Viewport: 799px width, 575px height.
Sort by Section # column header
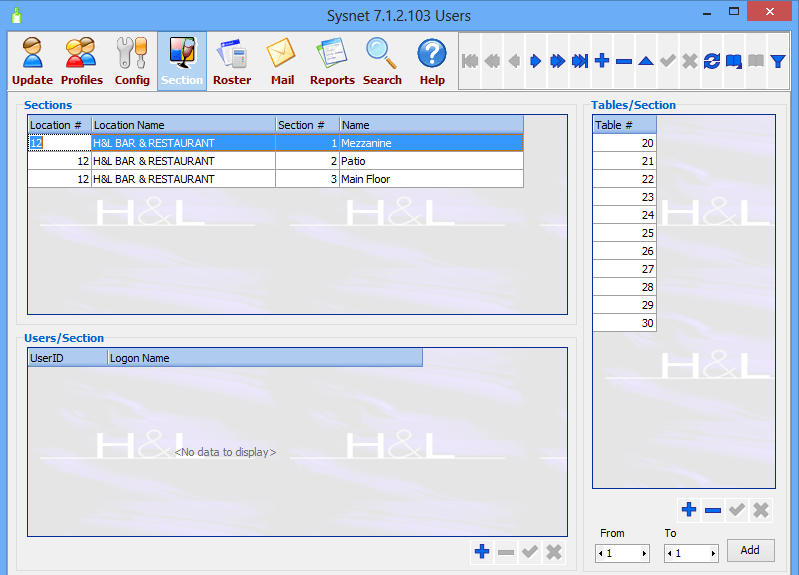click(x=308, y=125)
